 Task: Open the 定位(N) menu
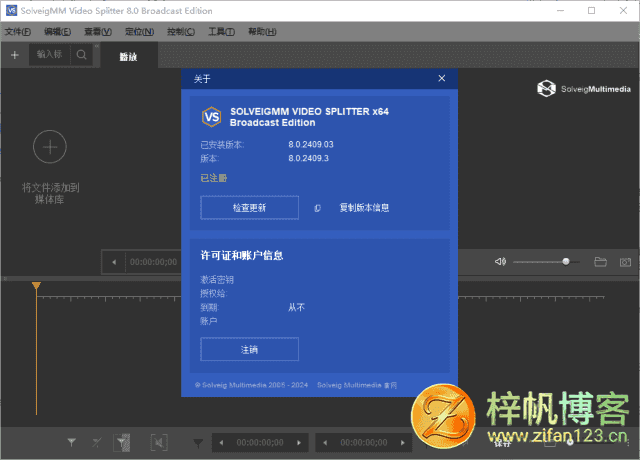[x=140, y=32]
